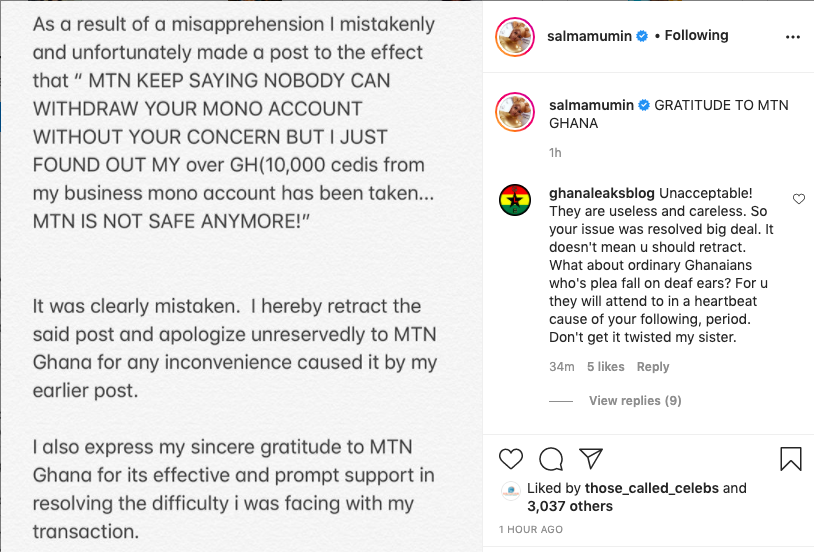Open the three-dot more options menu
Image resolution: width=814 pixels, height=552 pixels.
[x=793, y=37]
